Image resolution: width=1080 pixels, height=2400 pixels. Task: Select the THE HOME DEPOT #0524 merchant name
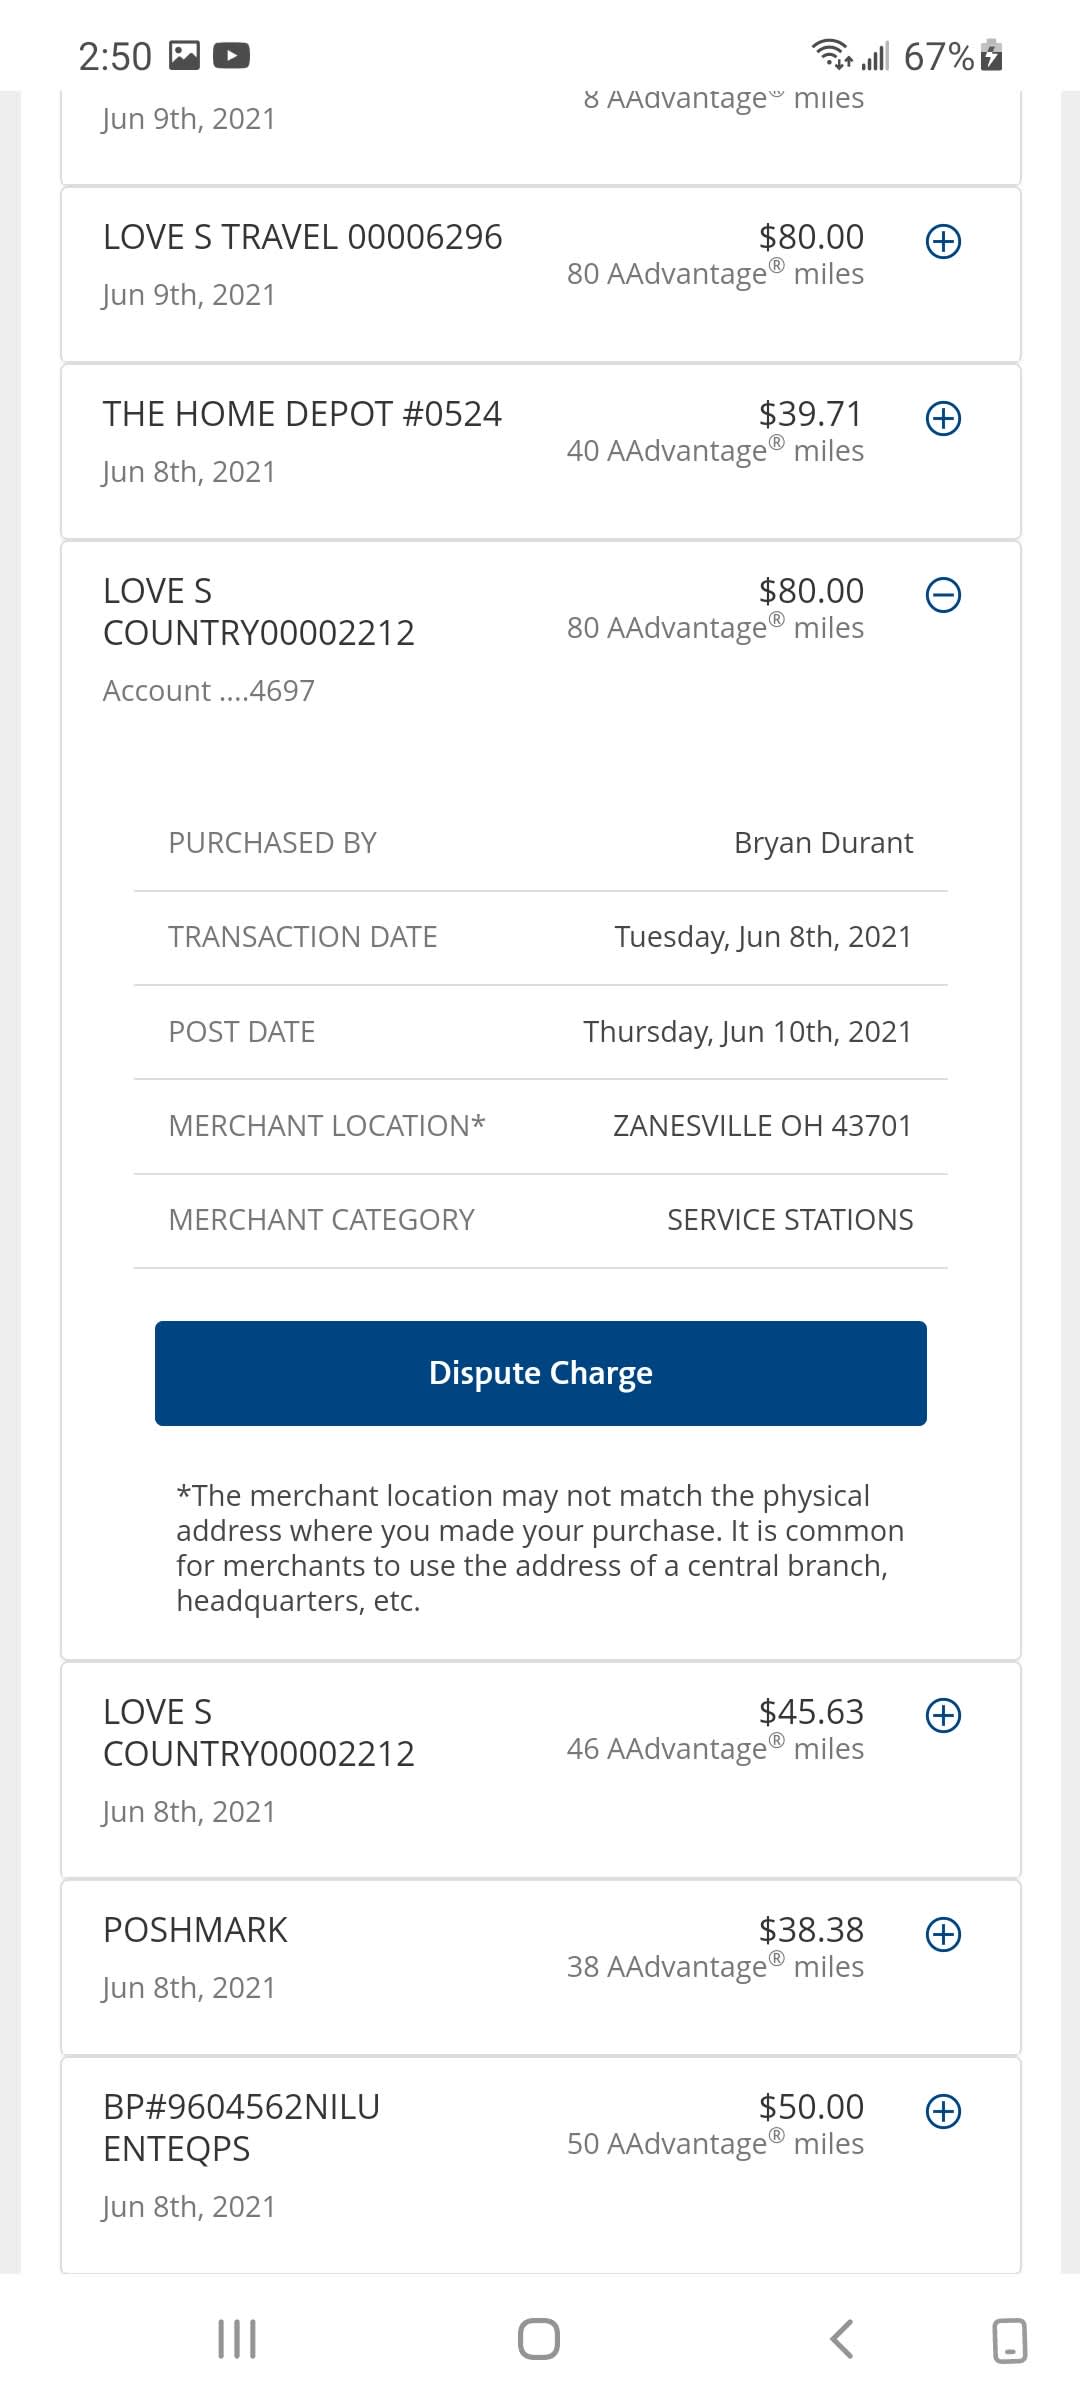pos(302,414)
